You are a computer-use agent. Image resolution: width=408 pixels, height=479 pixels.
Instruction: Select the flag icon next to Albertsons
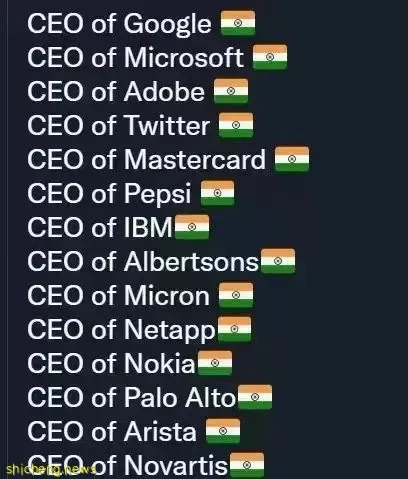pyautogui.click(x=278, y=261)
